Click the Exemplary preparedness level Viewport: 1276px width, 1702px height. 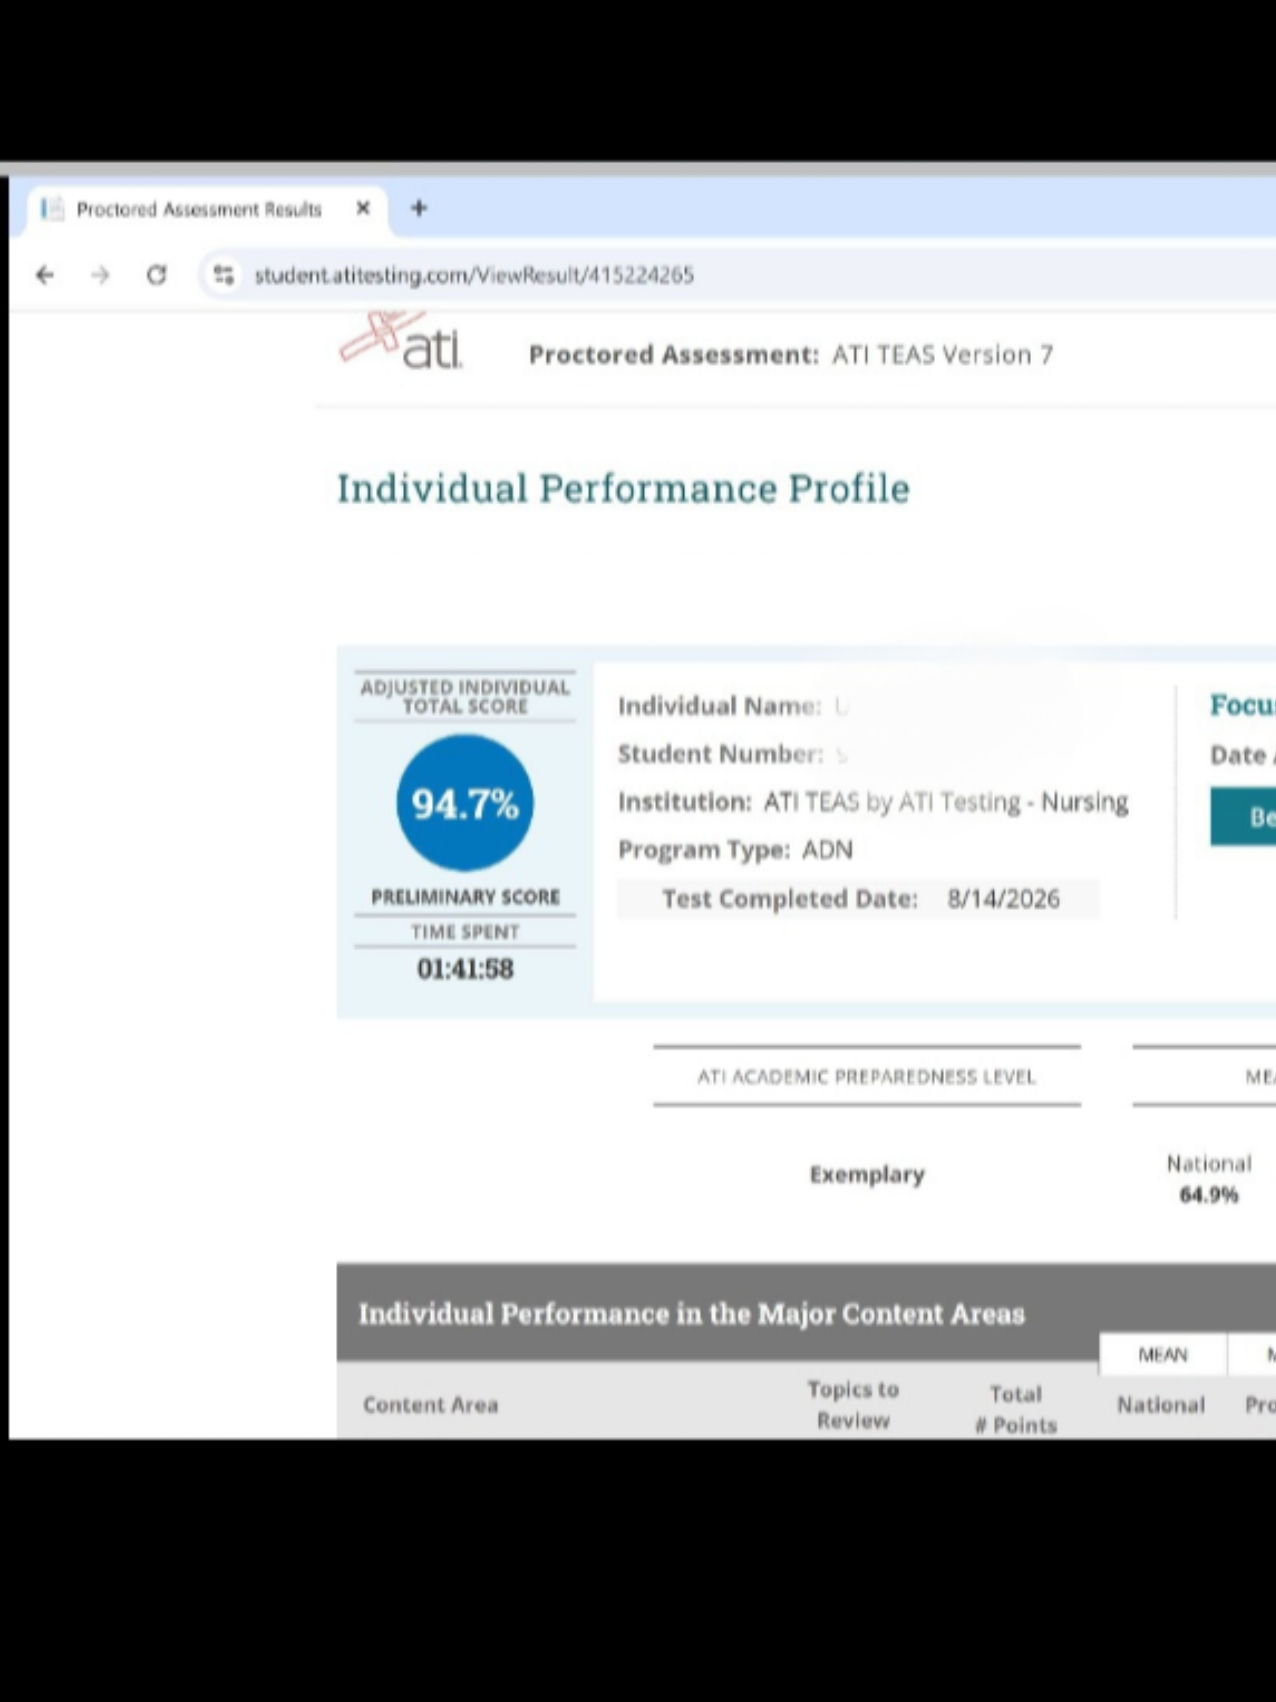(867, 1174)
